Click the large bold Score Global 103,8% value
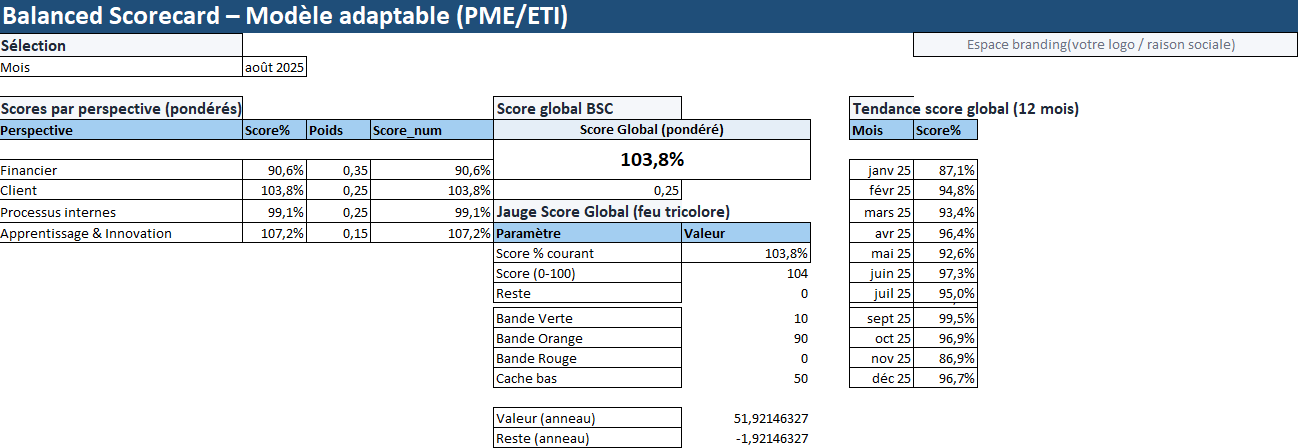 652,160
